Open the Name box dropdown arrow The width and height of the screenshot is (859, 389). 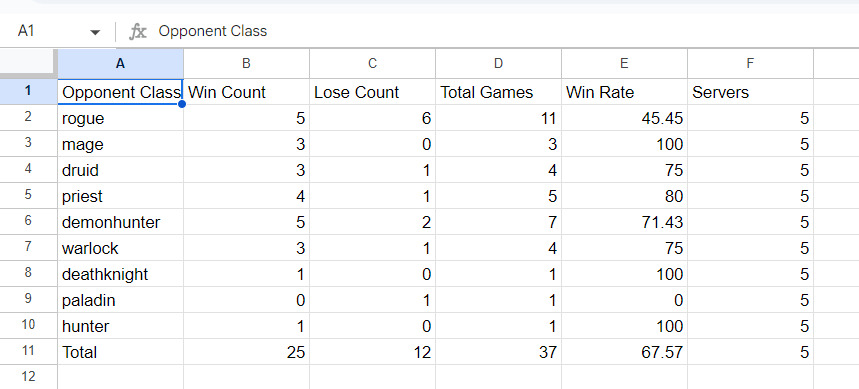pos(95,32)
